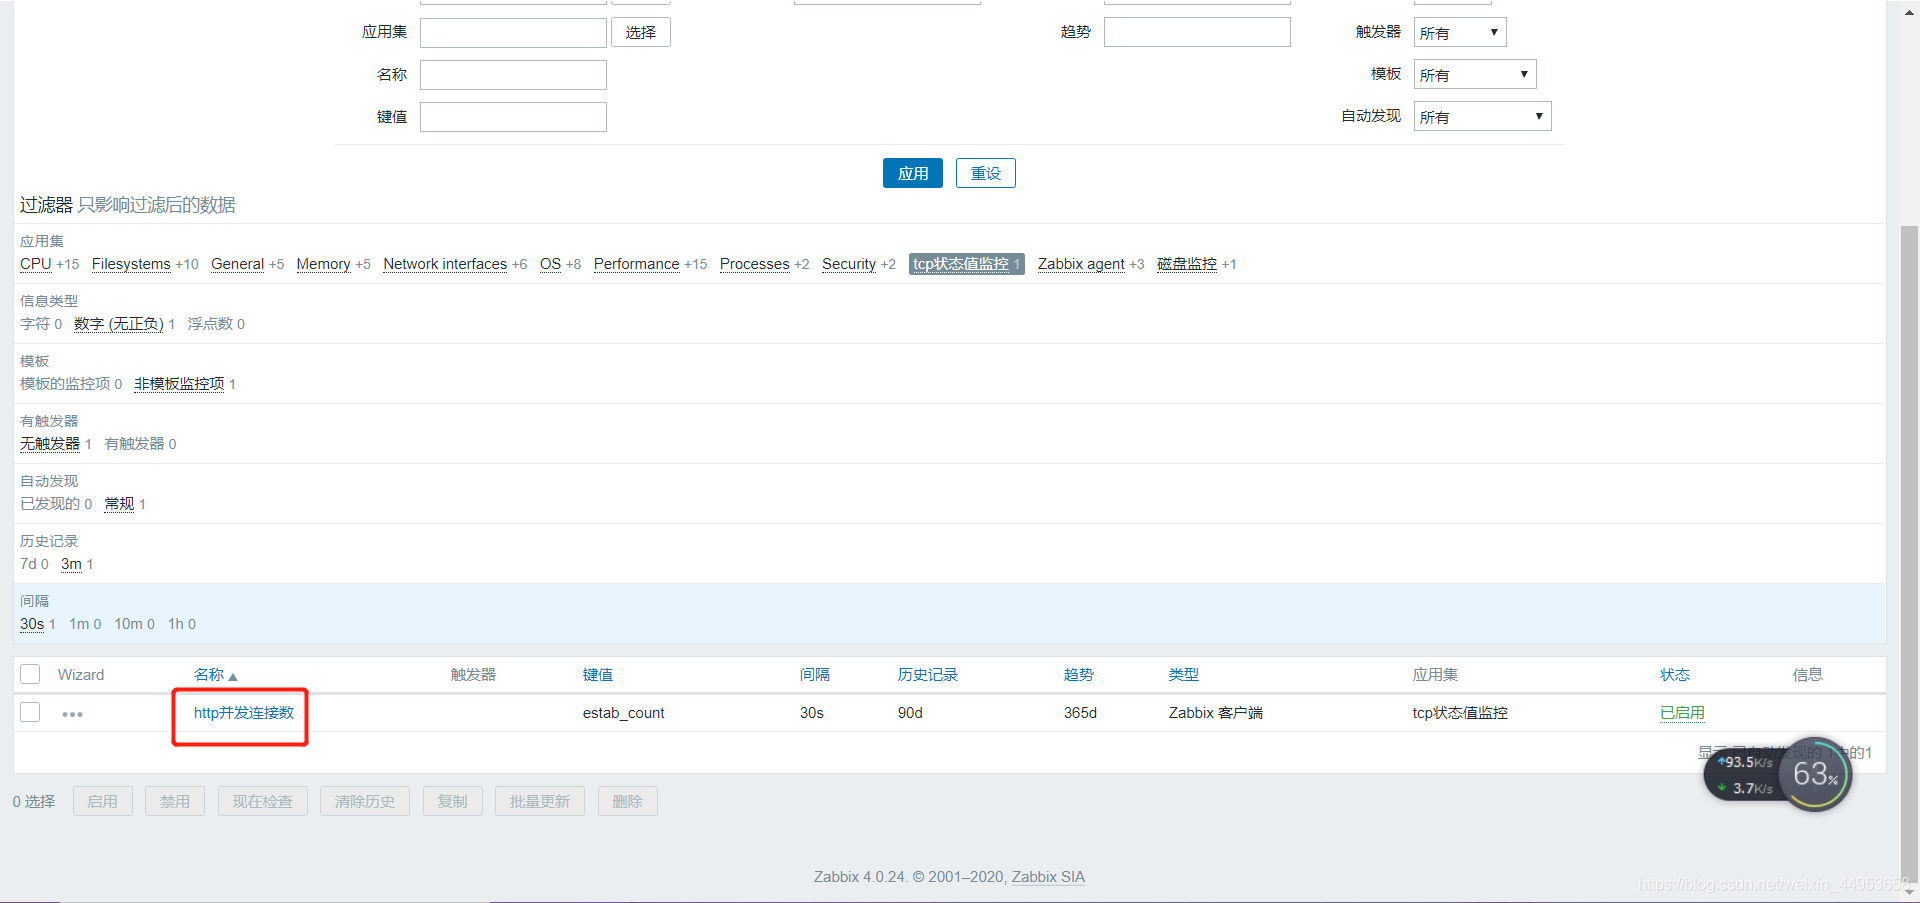
Task: Sort the table by the 类型 column
Action: point(1184,675)
